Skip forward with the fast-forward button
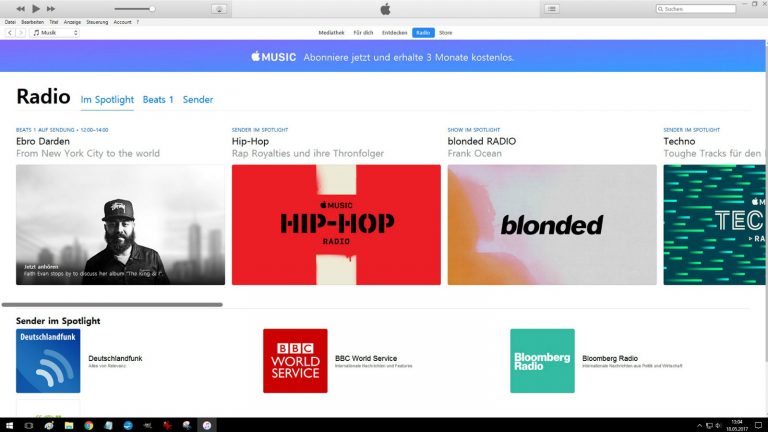 [x=51, y=9]
